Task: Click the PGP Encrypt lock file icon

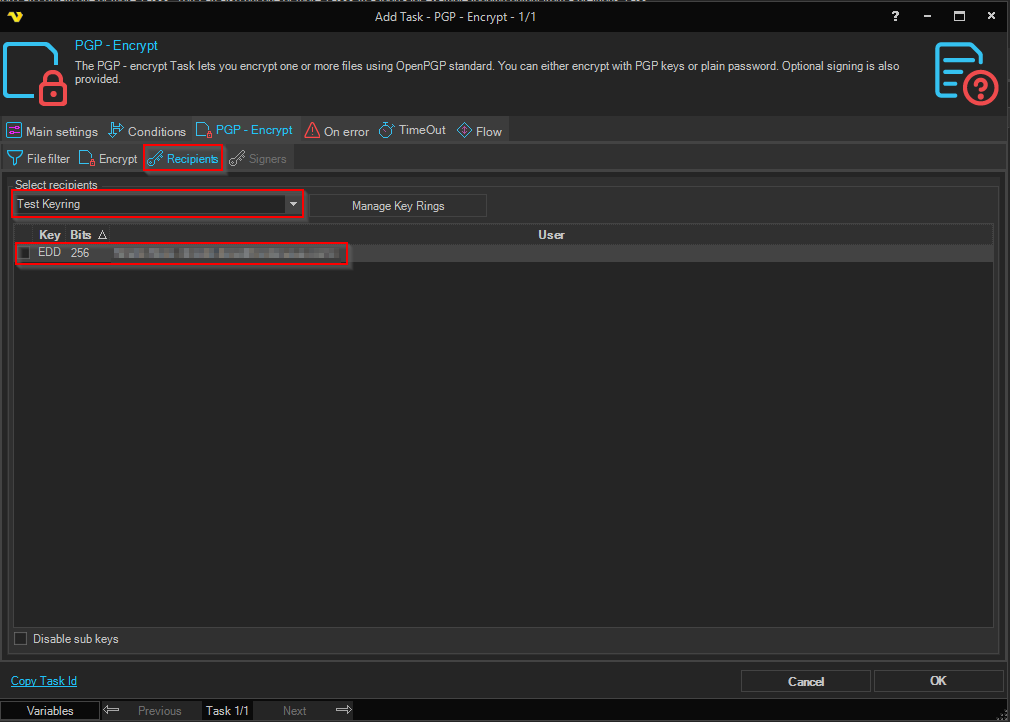Action: coord(35,73)
